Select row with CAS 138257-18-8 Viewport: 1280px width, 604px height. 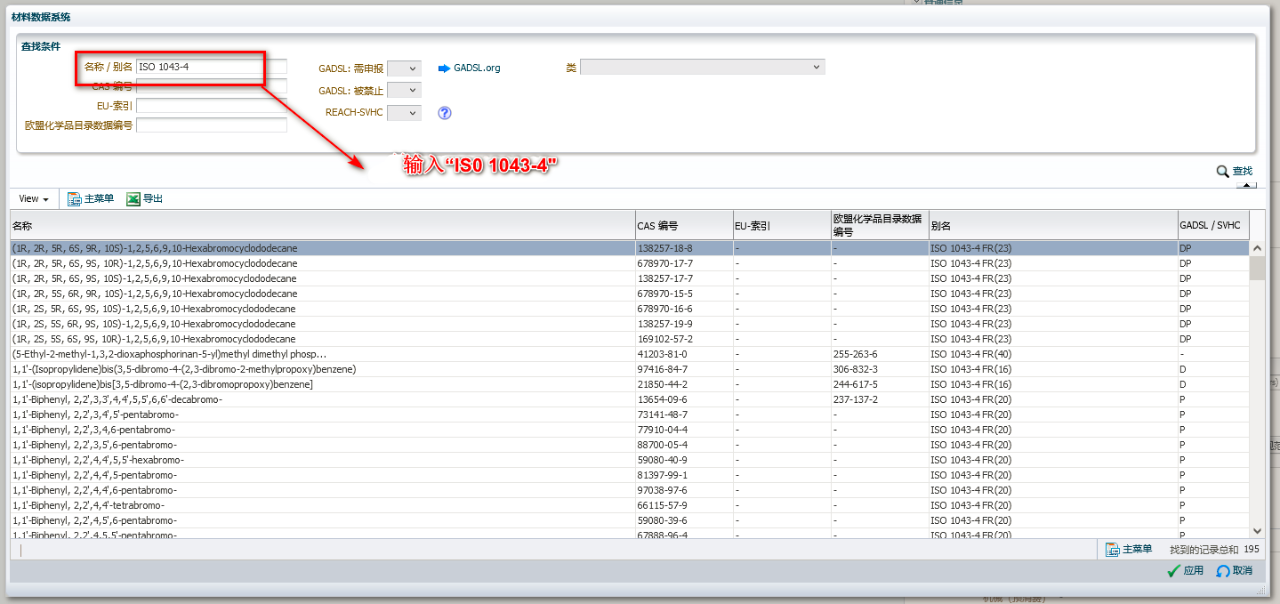[630, 248]
